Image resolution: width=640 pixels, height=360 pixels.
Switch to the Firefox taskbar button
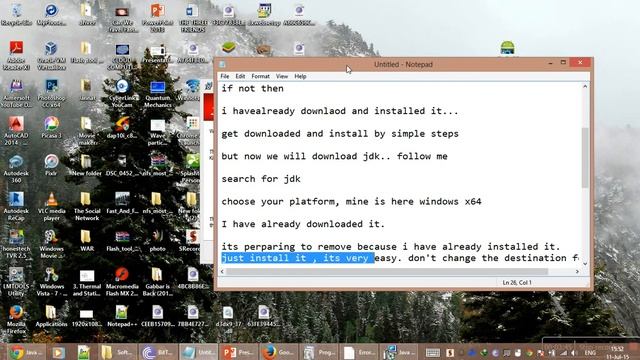tap(278, 352)
